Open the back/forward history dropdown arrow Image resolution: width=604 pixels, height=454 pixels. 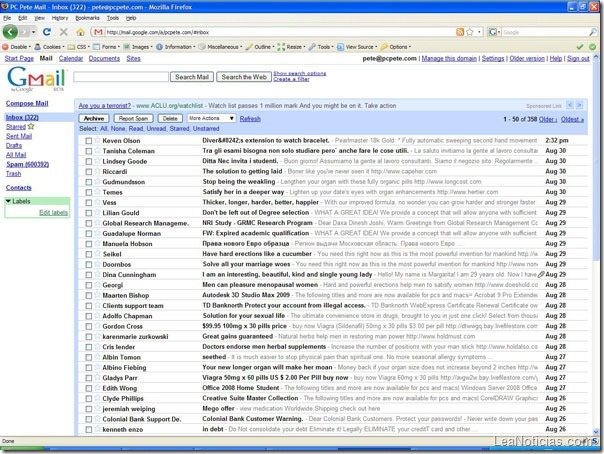pos(34,32)
